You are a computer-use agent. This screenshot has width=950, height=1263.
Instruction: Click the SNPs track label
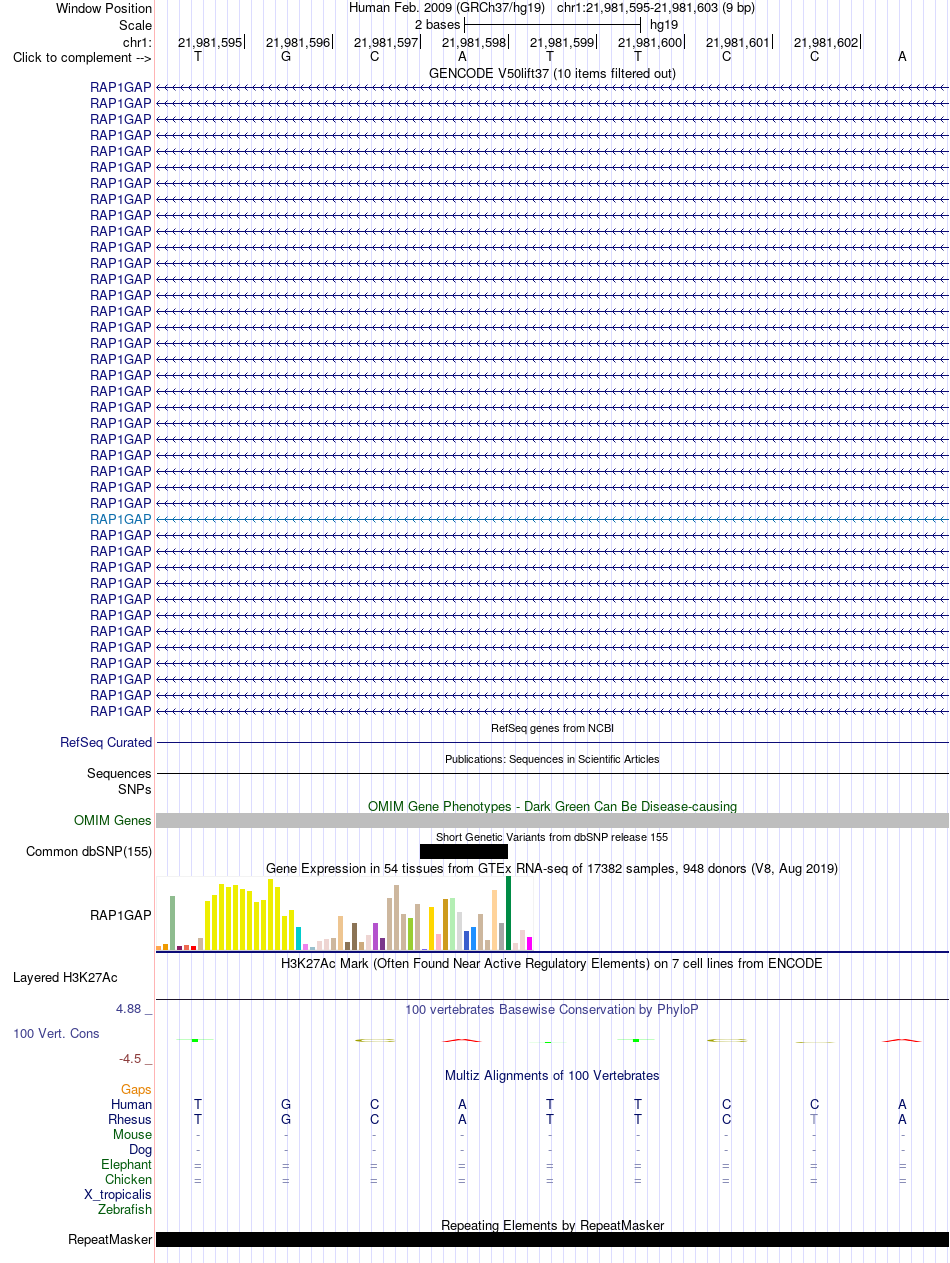coord(135,789)
